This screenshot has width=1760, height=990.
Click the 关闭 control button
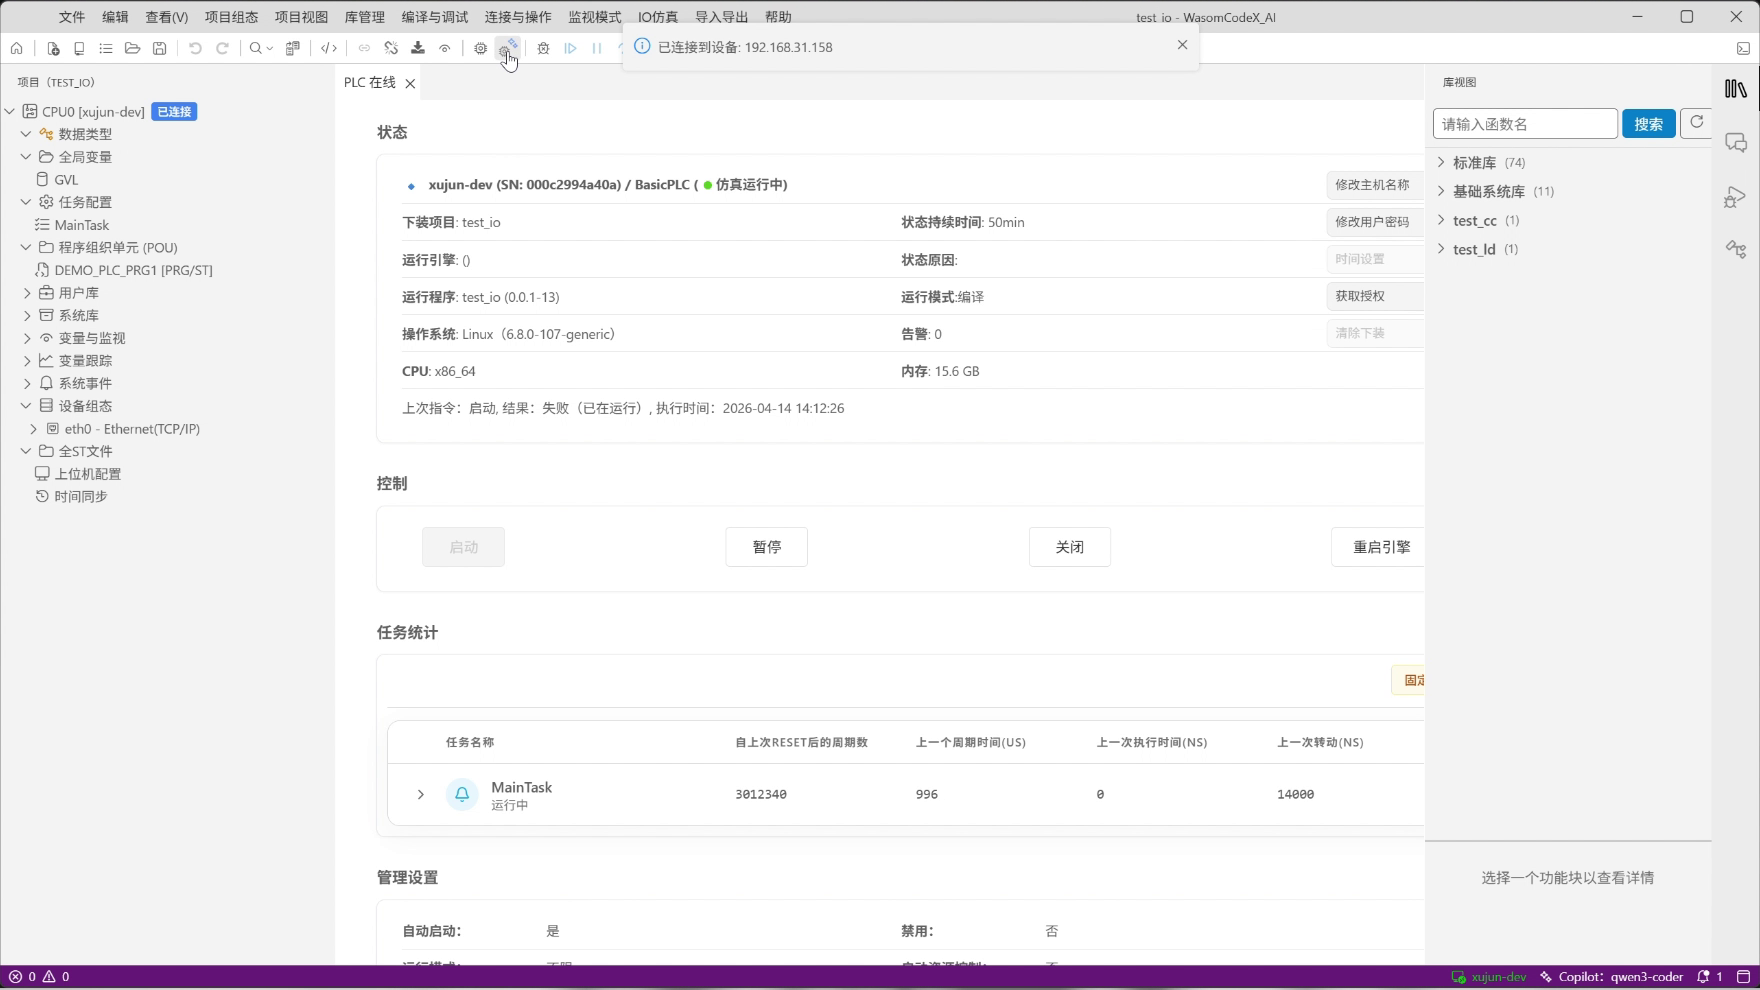(x=1070, y=547)
